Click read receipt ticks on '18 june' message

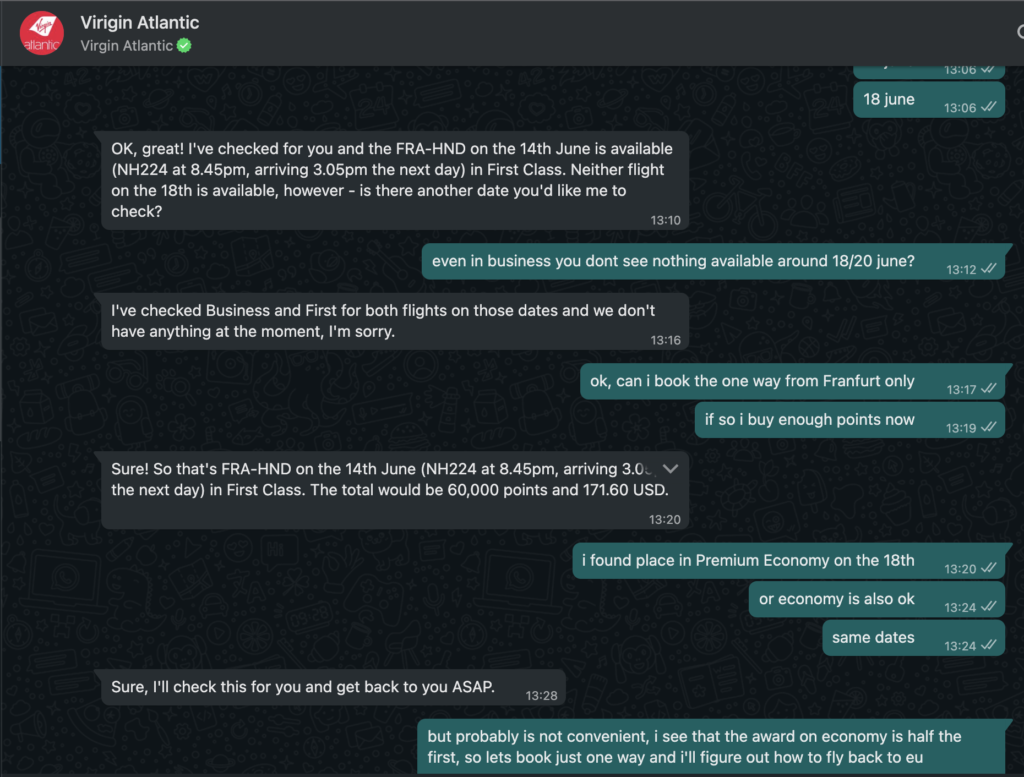989,107
